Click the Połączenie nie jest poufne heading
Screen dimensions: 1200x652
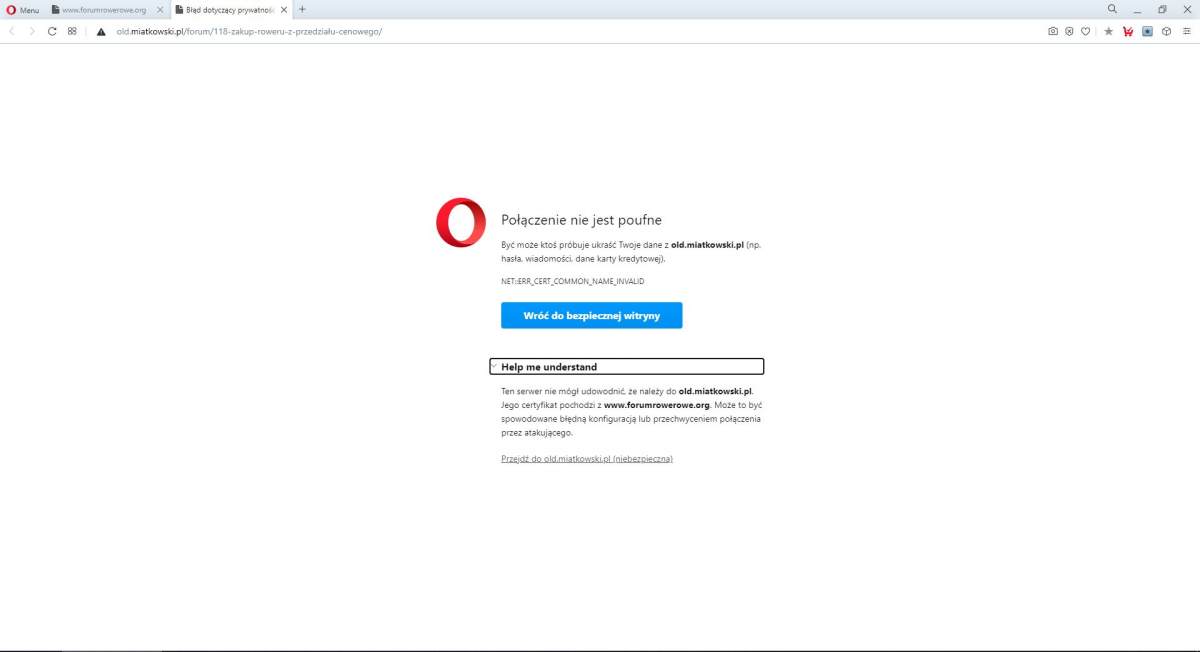(x=581, y=220)
